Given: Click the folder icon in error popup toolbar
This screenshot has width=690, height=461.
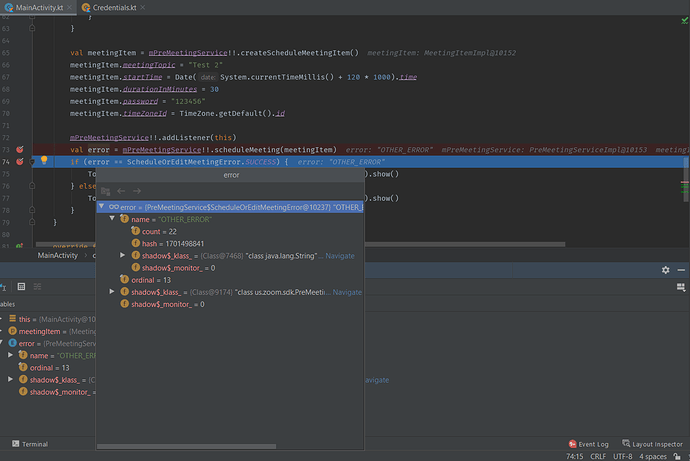Looking at the screenshot, I should click(x=106, y=190).
